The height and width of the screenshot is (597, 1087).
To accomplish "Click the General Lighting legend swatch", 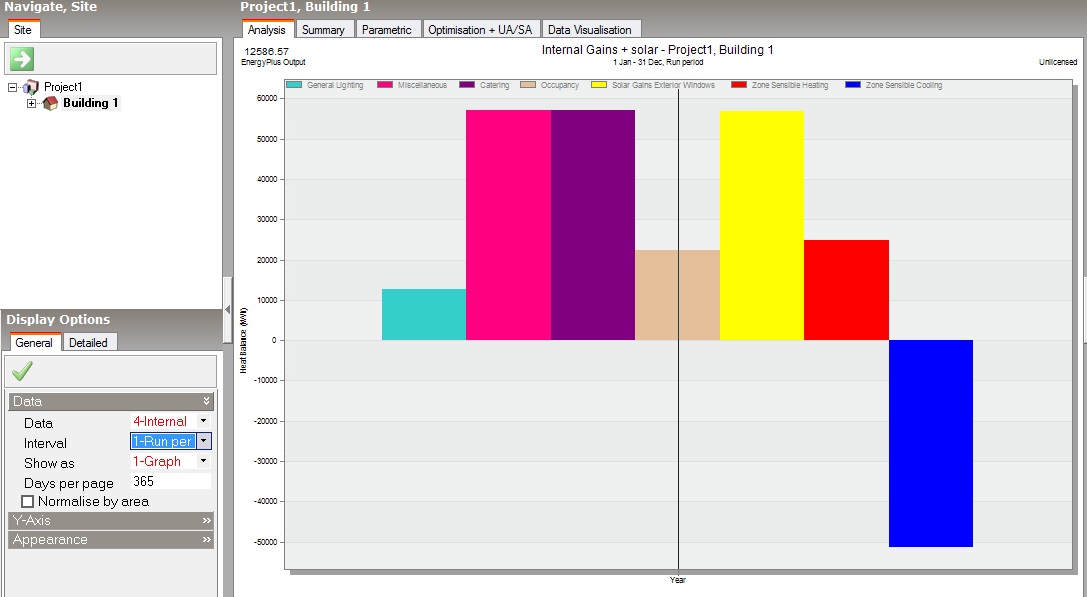I will pos(293,85).
